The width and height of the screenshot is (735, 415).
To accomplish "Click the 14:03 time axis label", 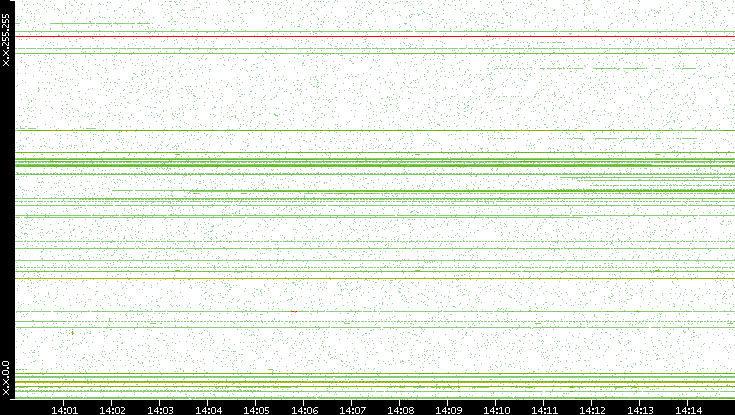I will point(160,410).
